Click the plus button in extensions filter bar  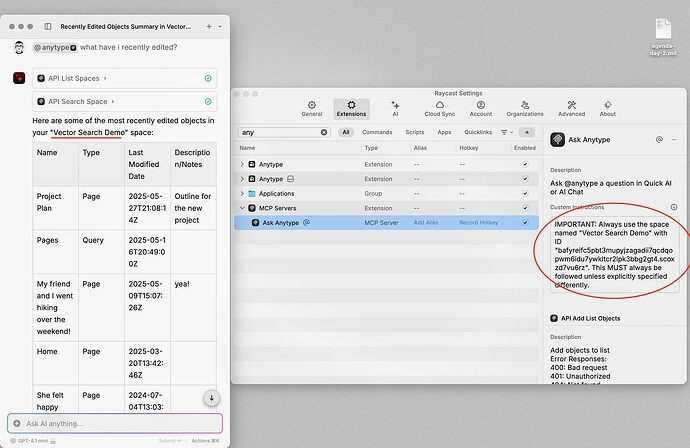click(527, 132)
